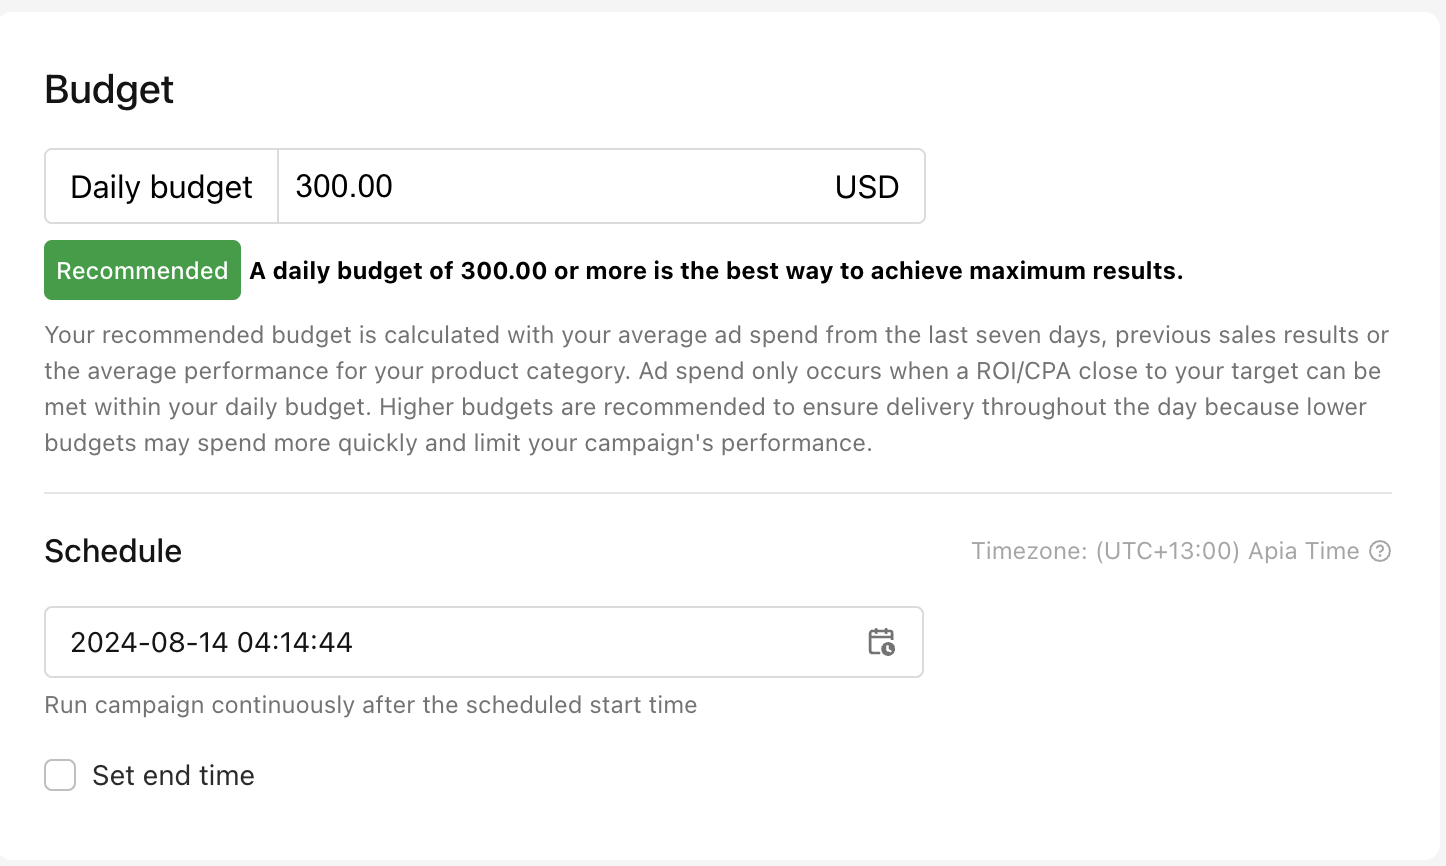Click the Daily budget type label
This screenshot has width=1446, height=866.
[161, 187]
